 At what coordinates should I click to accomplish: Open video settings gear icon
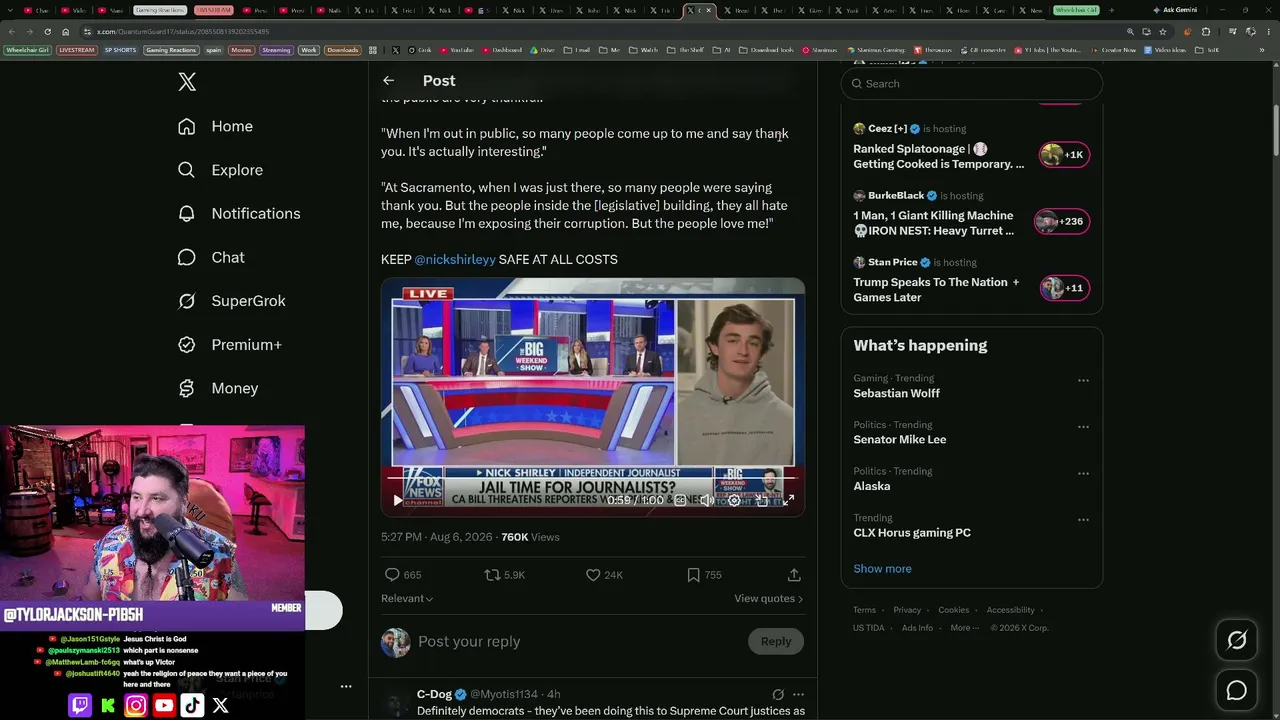coord(734,500)
